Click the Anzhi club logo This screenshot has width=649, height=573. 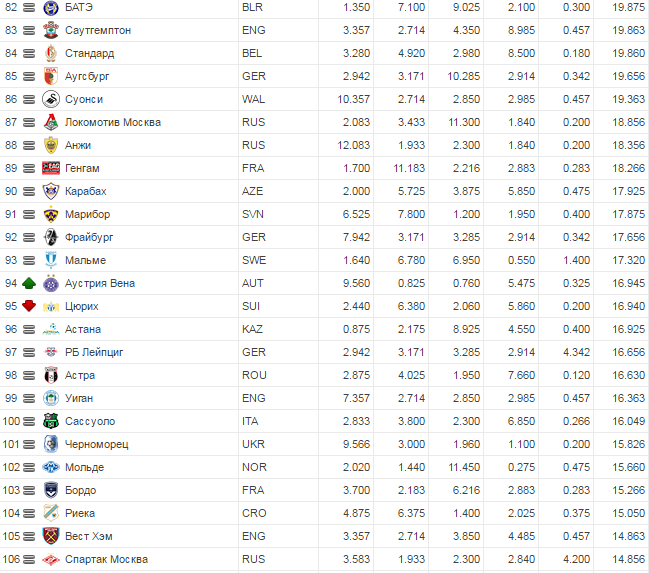51,145
